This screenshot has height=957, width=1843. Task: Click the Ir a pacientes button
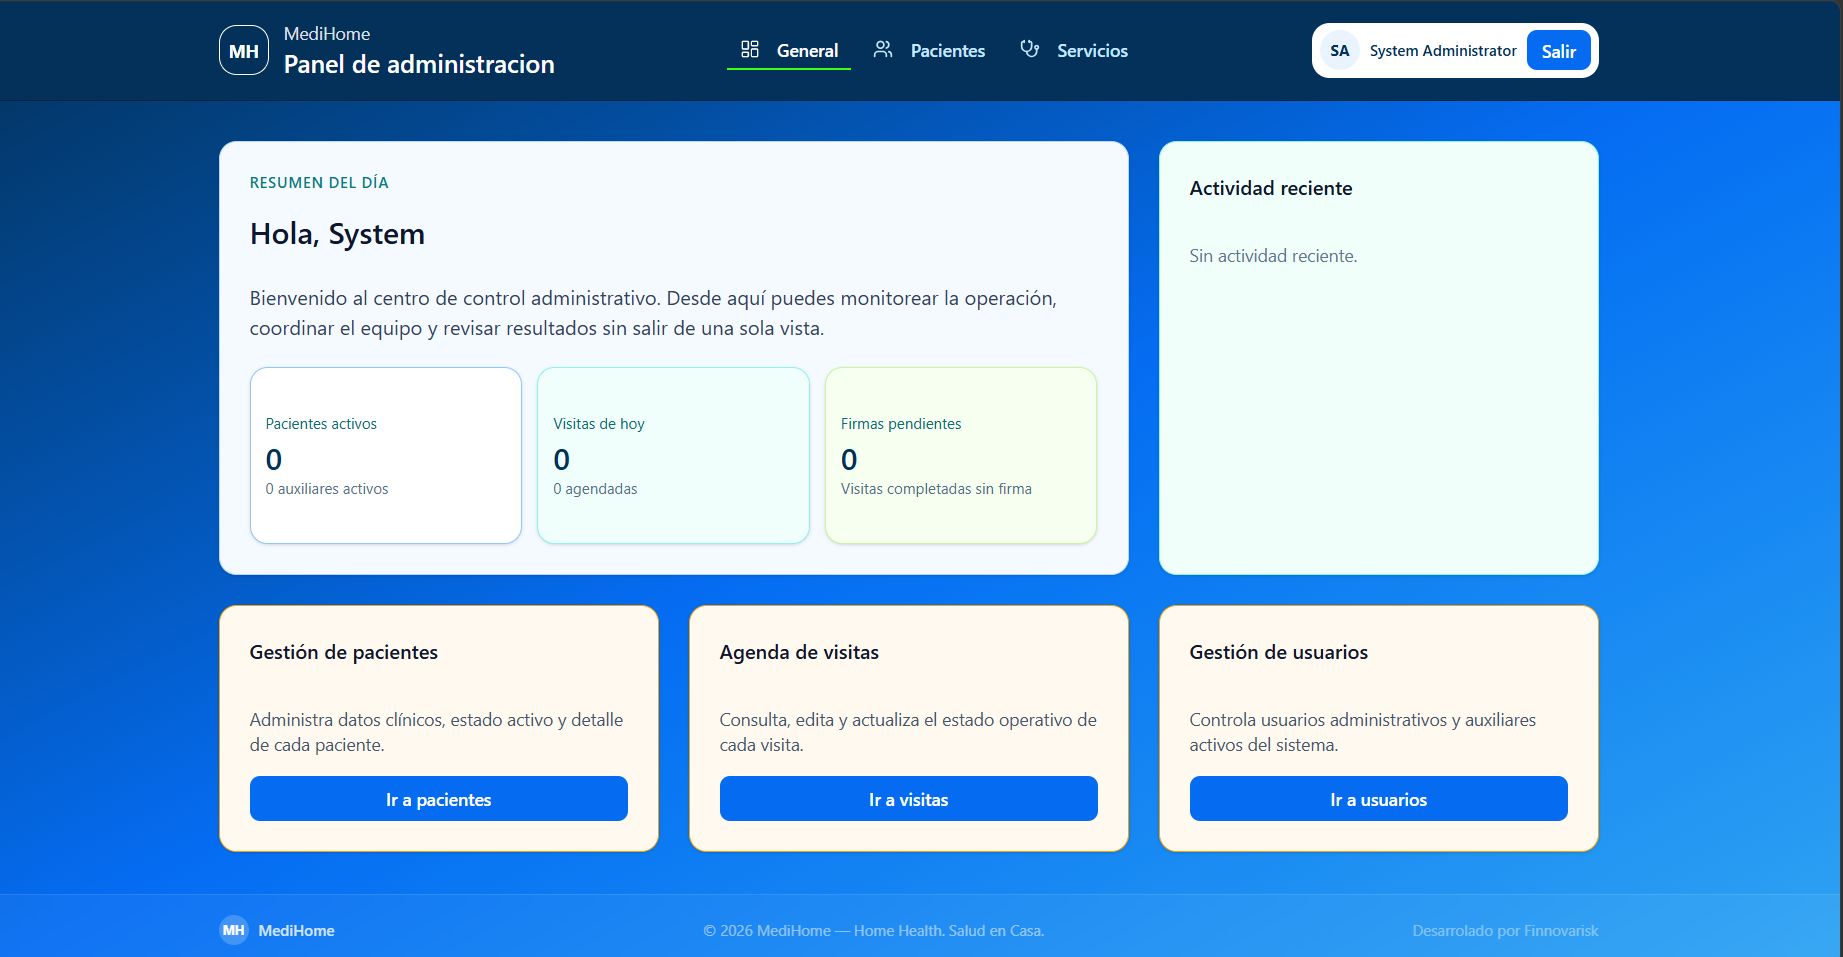pyautogui.click(x=439, y=799)
